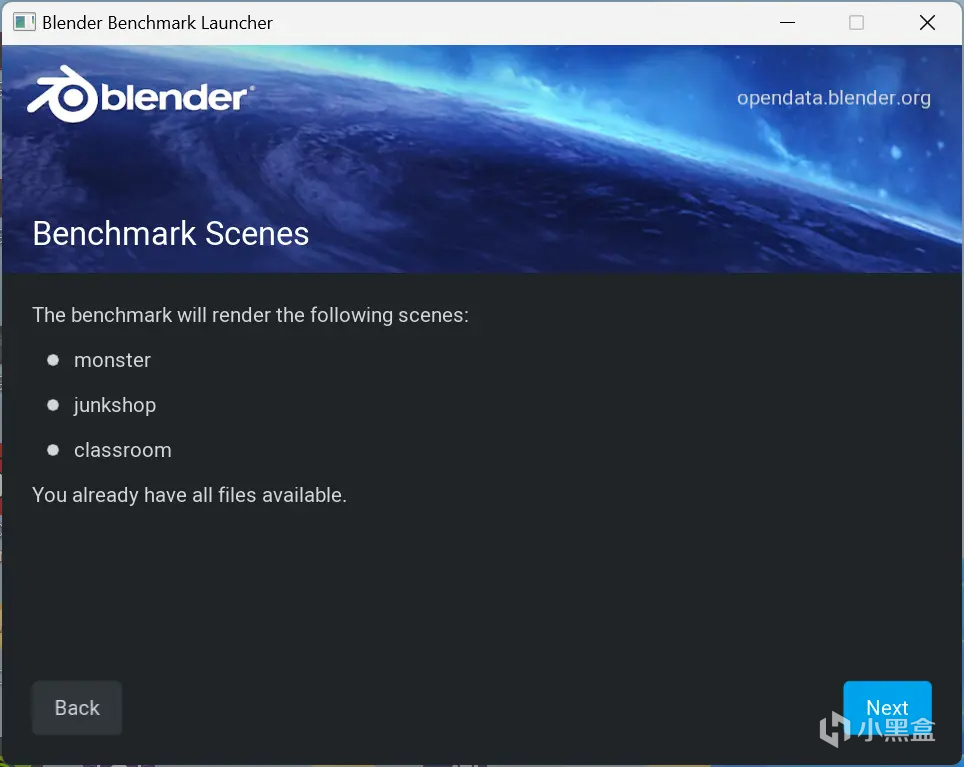The height and width of the screenshot is (767, 964).
Task: Close the Blender Benchmark Launcher window
Action: [927, 23]
